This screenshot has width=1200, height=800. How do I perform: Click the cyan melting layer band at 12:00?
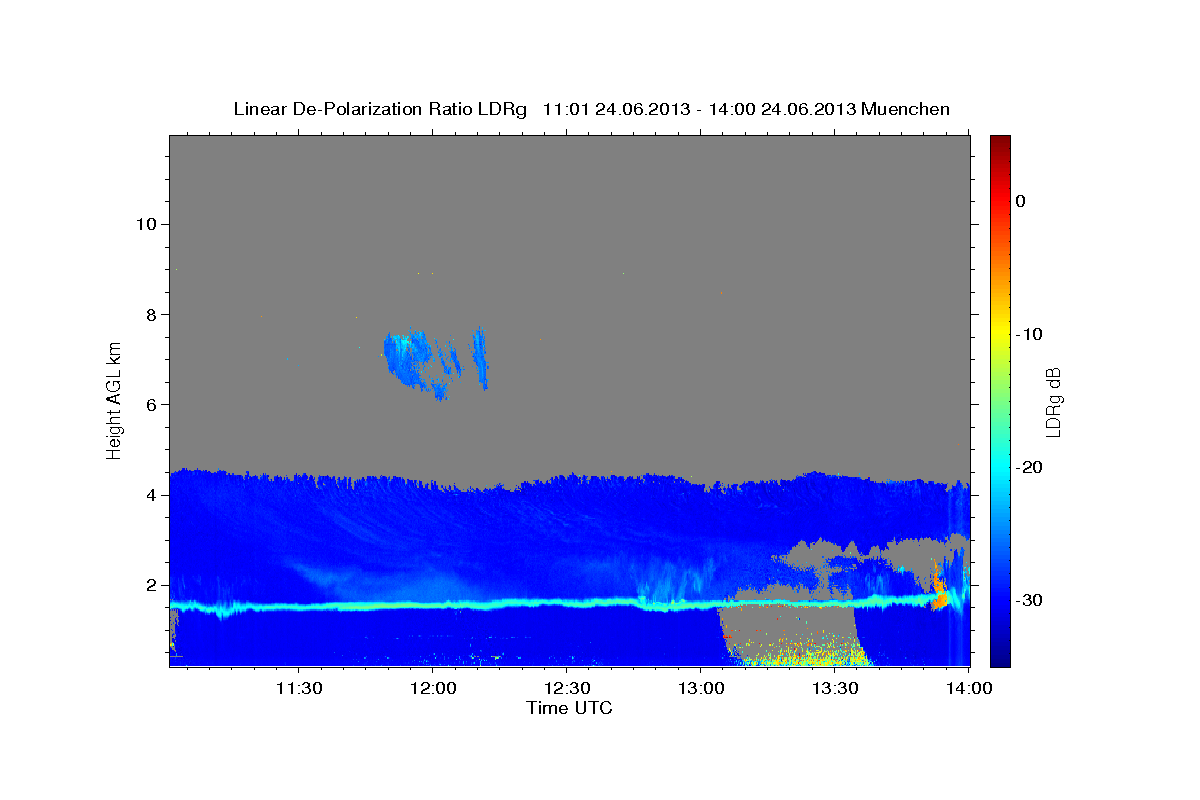(432, 605)
